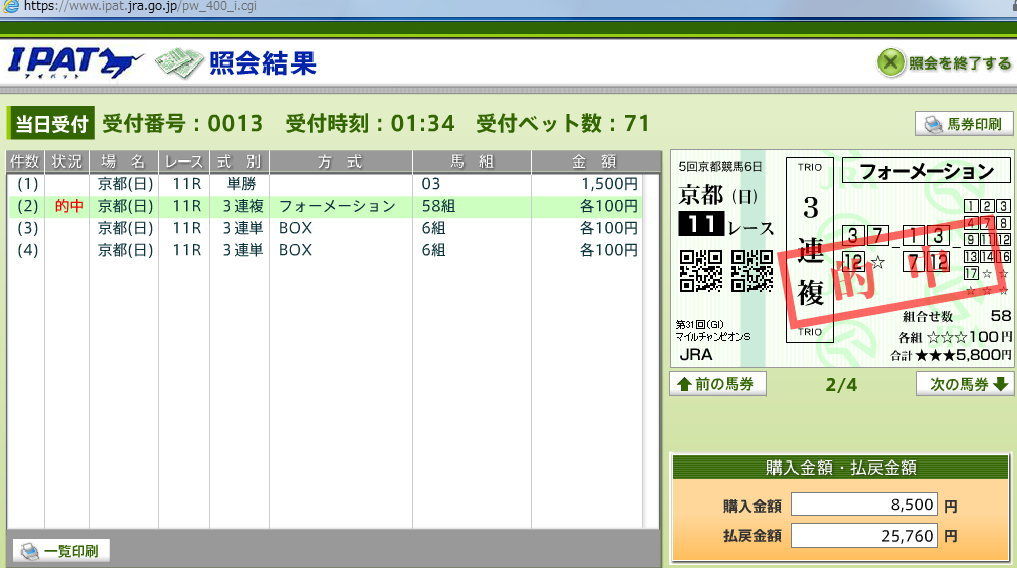Click the left QR code on ticket
The width and height of the screenshot is (1017, 568).
[x=700, y=271]
